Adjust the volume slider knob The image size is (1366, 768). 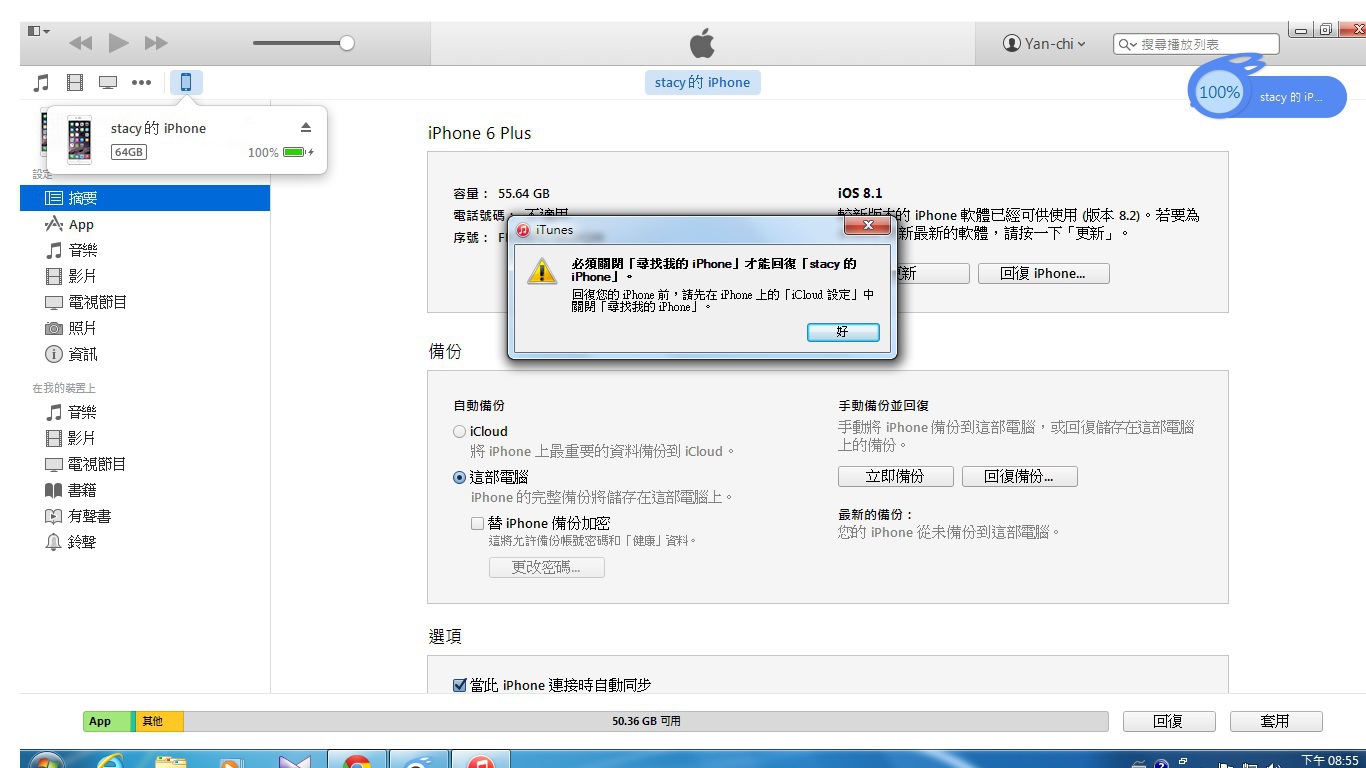(347, 43)
